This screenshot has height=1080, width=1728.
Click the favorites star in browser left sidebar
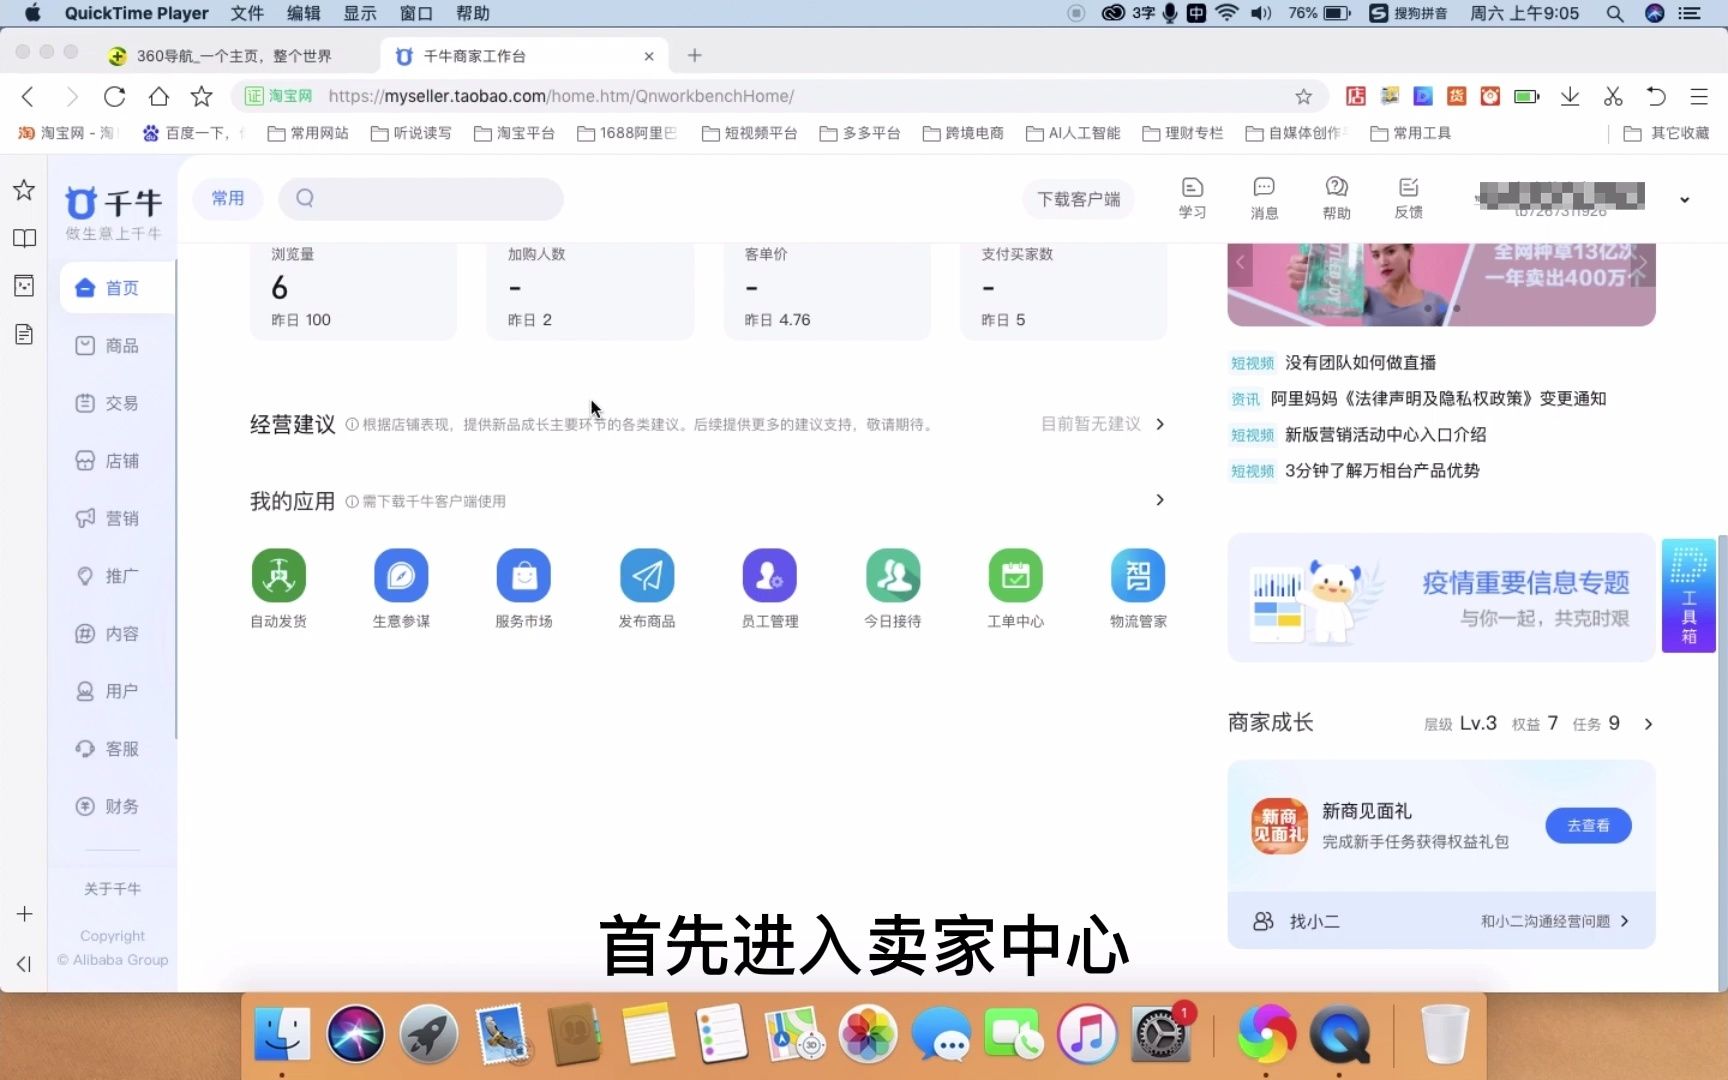coord(24,190)
